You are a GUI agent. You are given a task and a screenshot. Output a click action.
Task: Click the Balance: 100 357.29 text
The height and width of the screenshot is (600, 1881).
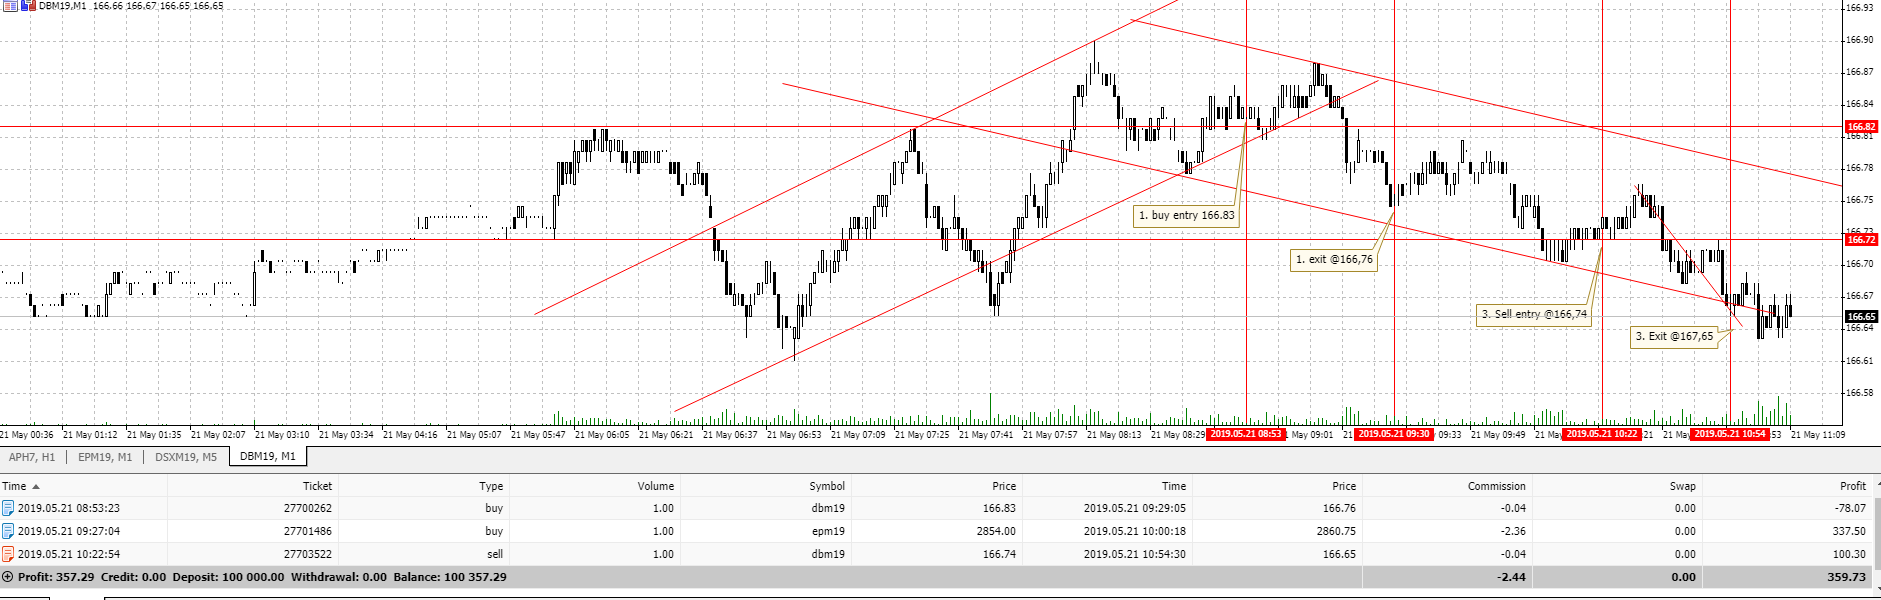point(450,577)
